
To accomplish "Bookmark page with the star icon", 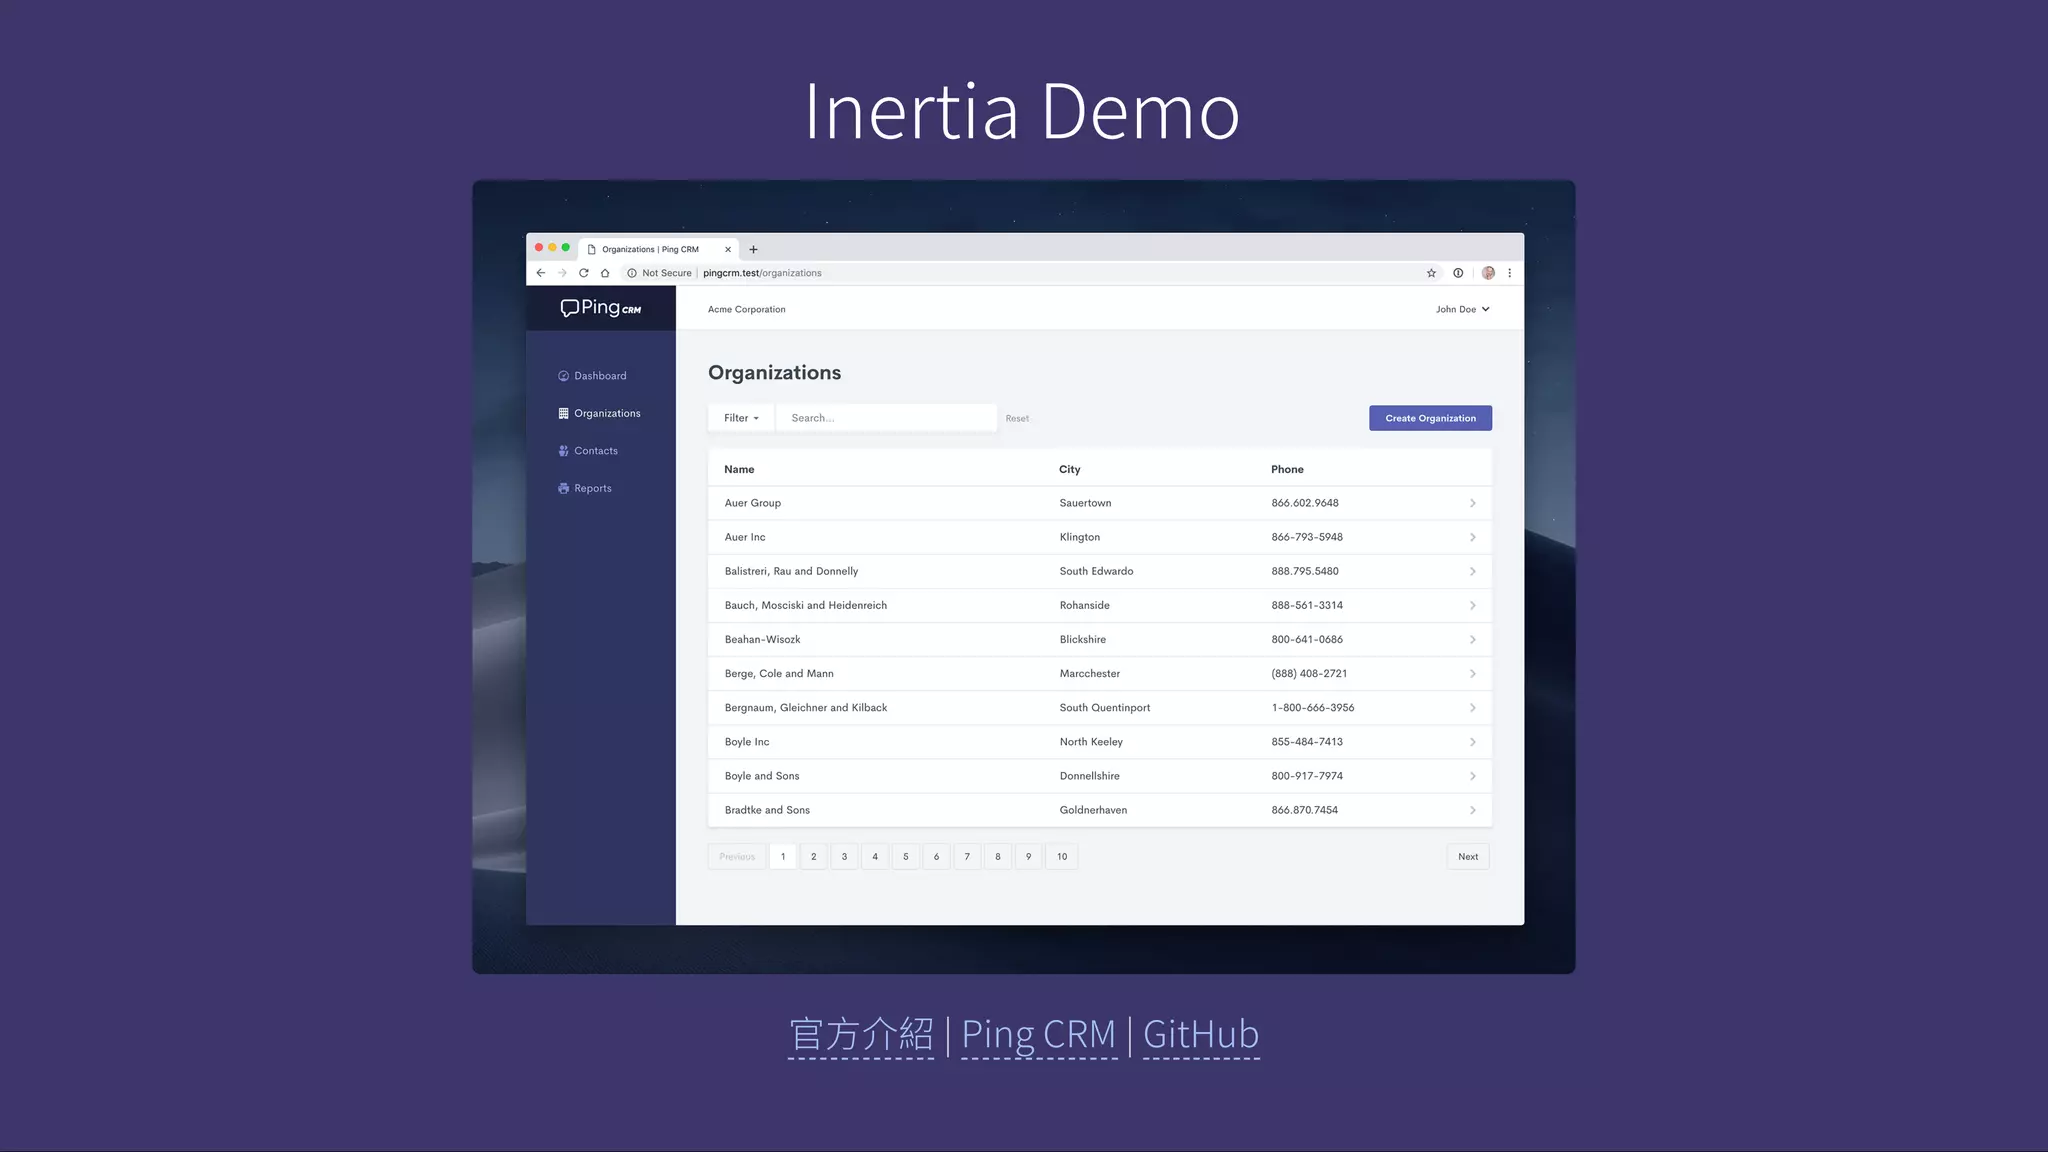I will [1431, 273].
